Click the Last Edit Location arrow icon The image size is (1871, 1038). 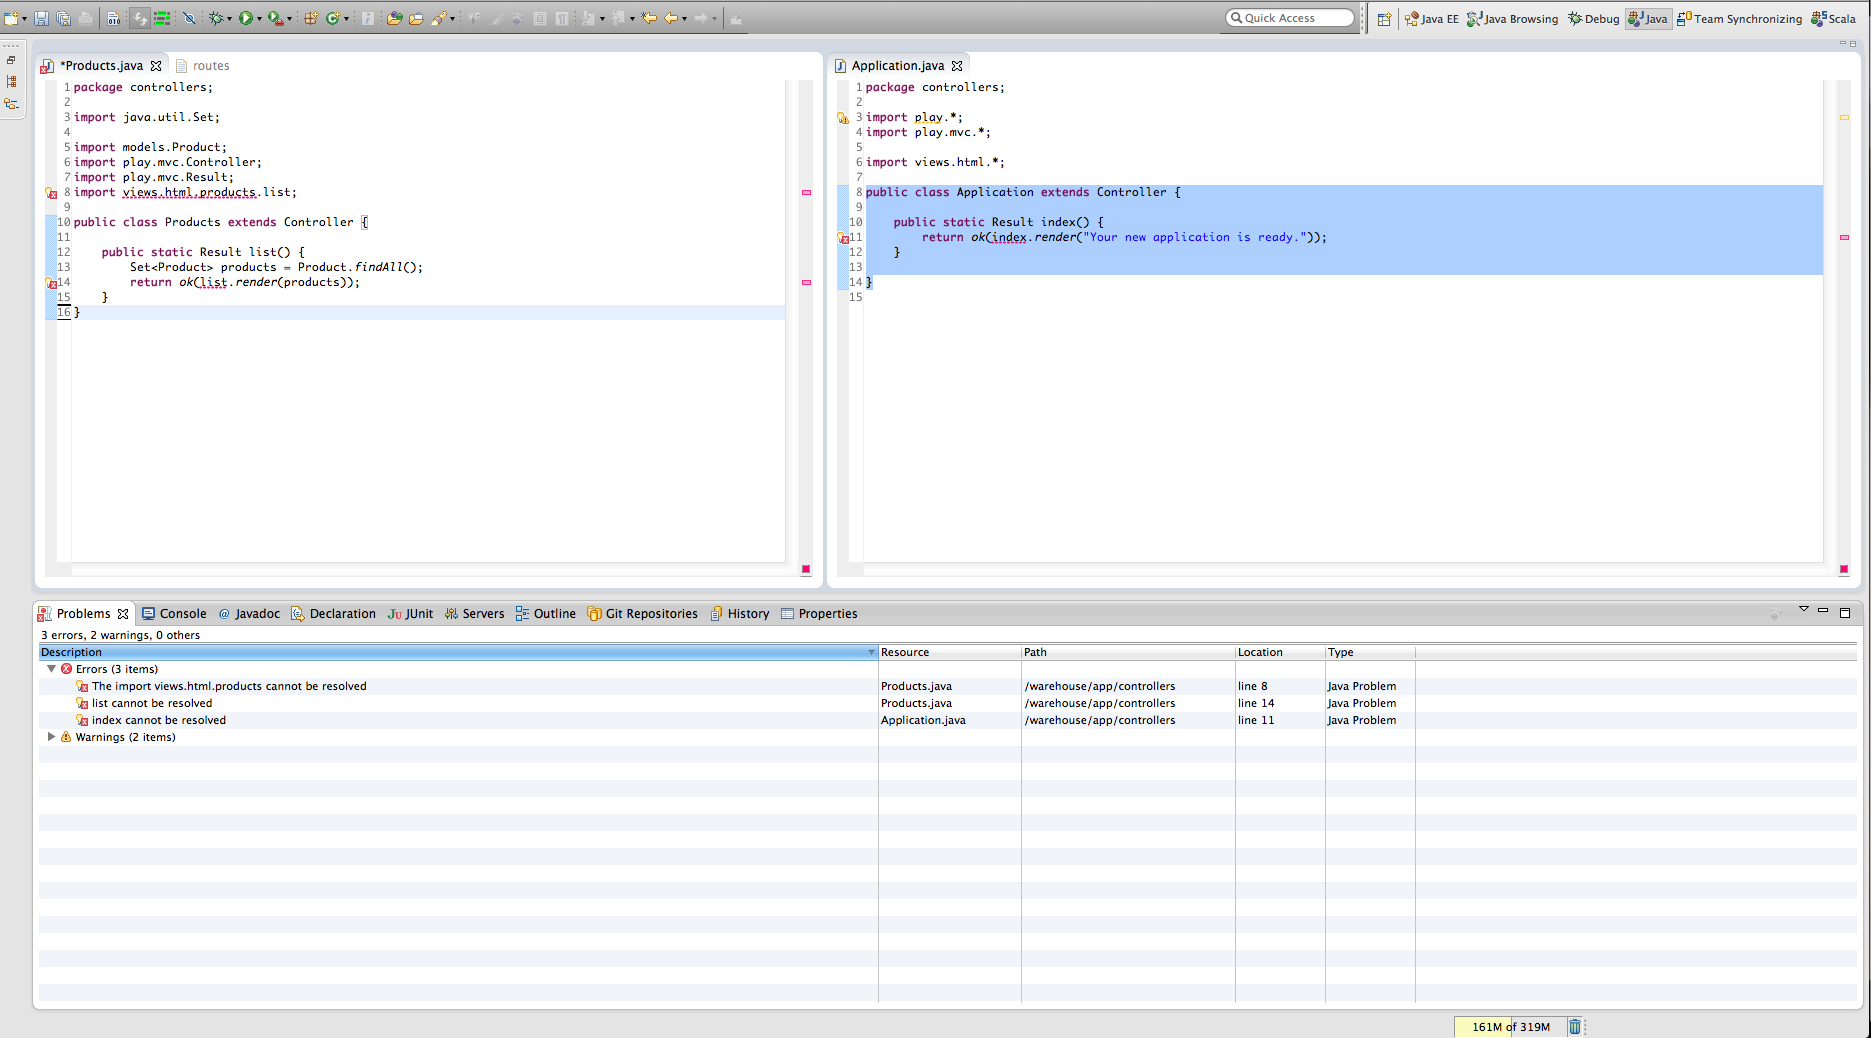tap(649, 18)
